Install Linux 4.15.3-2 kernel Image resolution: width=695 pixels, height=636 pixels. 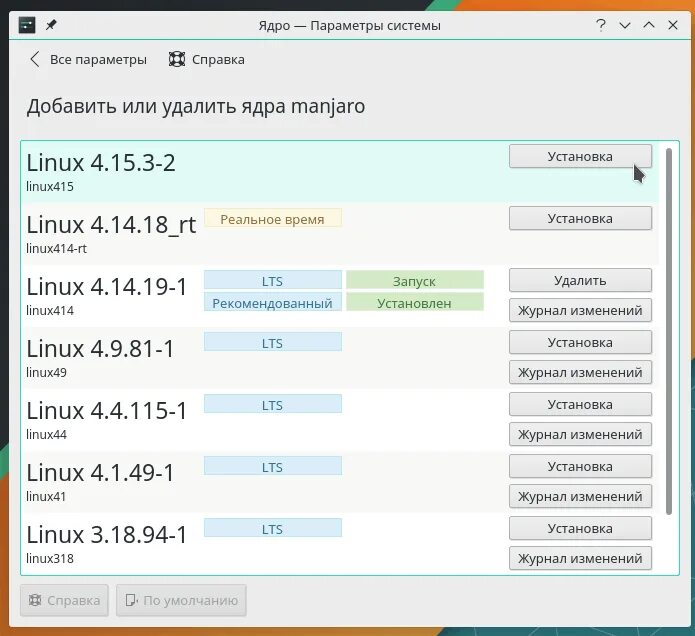click(x=580, y=156)
